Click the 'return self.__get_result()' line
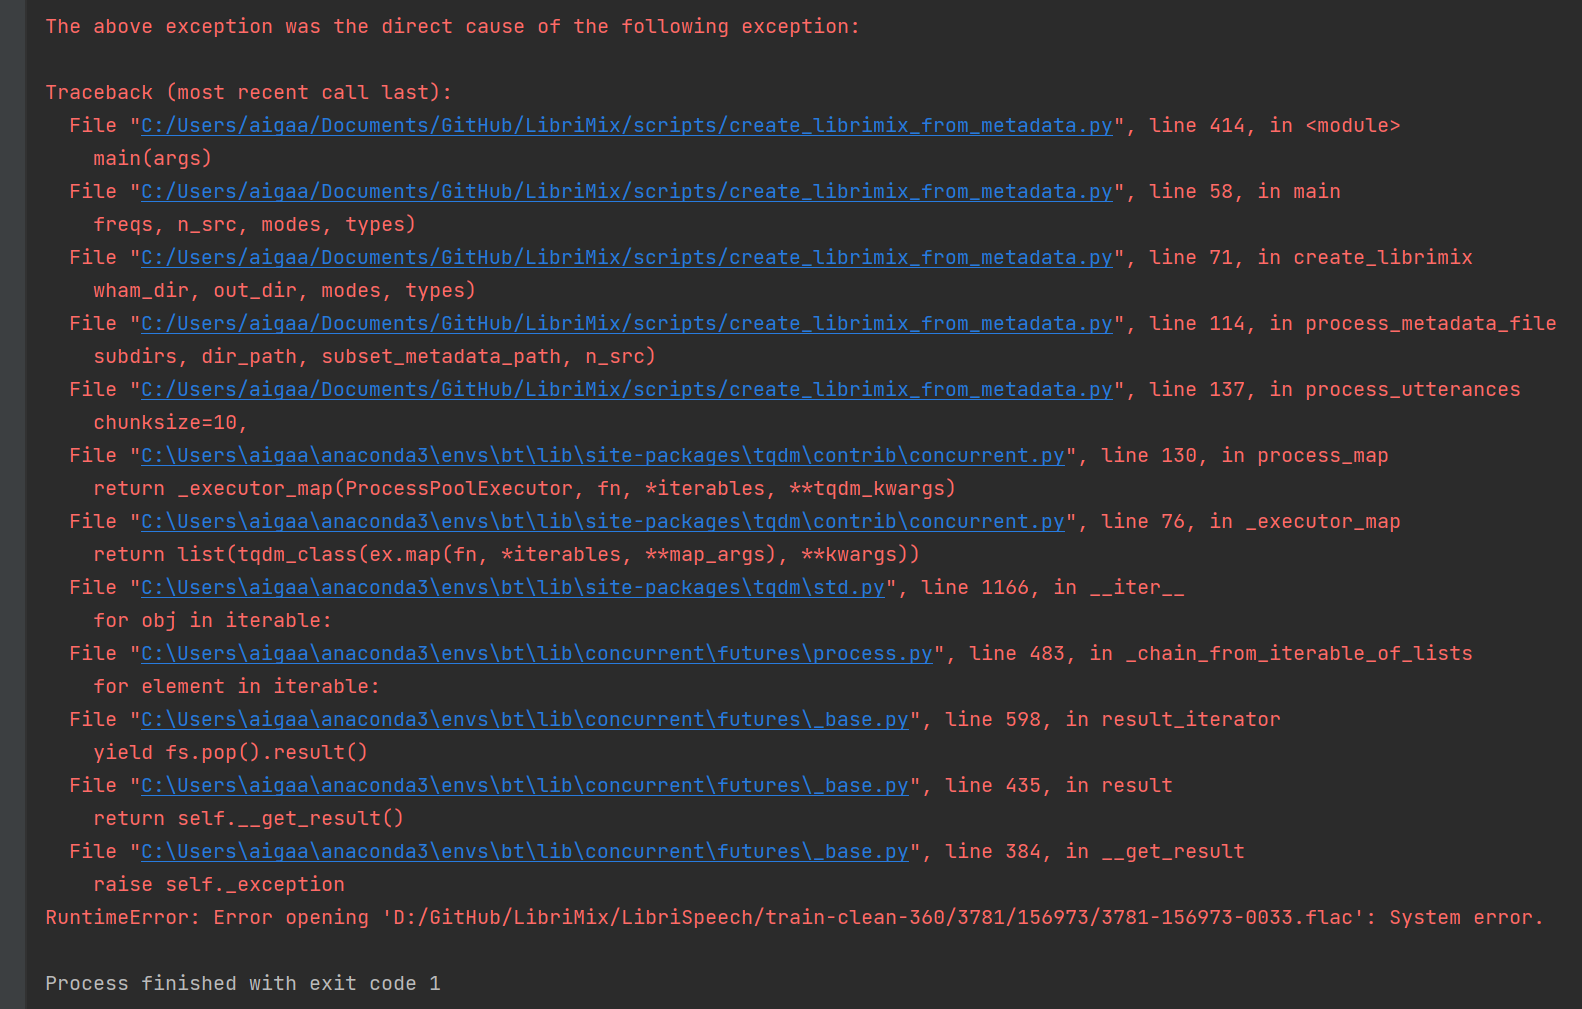 click(249, 818)
